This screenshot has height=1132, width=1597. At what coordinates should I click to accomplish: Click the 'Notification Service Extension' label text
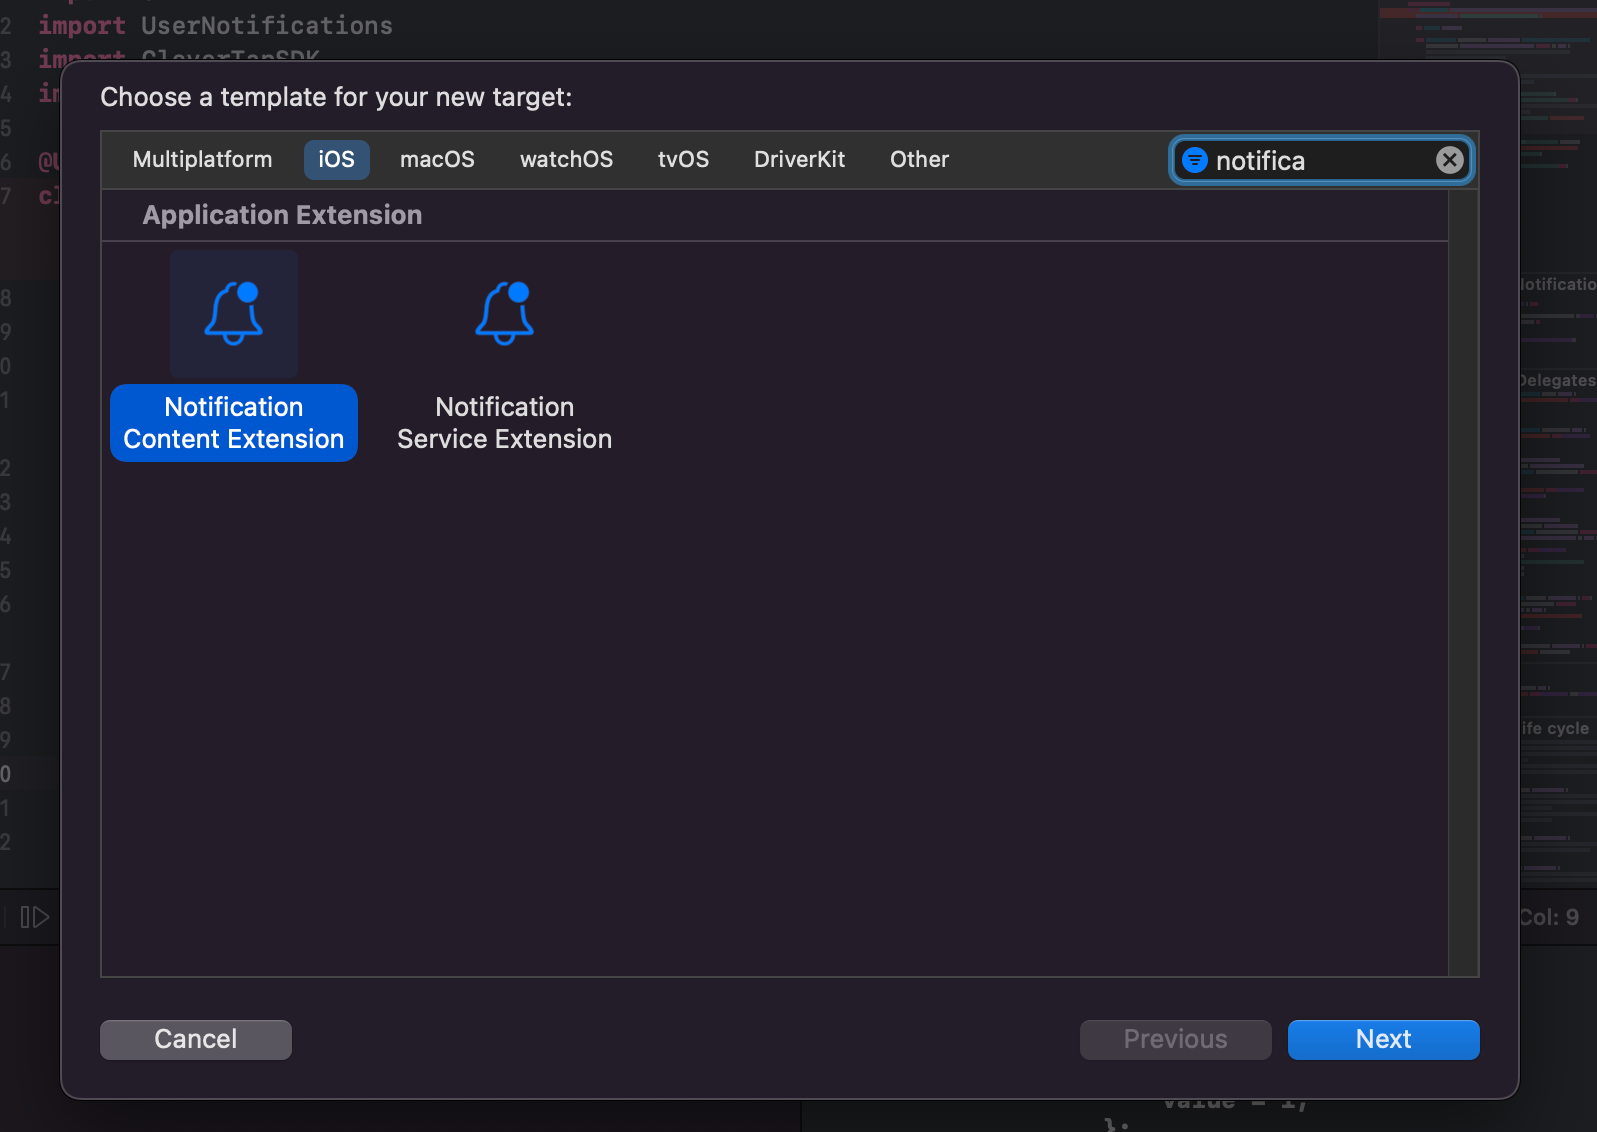click(x=504, y=423)
